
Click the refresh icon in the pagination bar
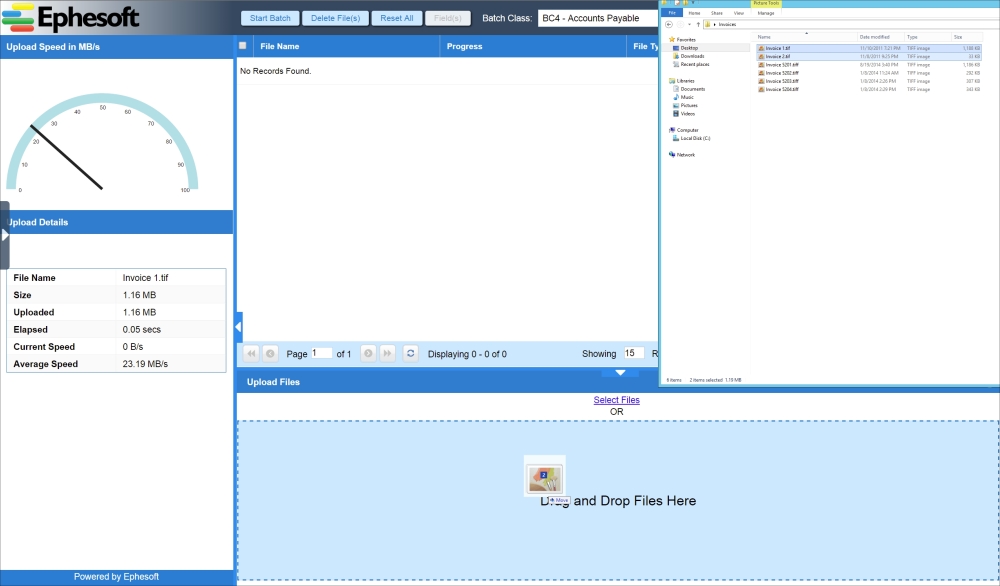click(x=410, y=353)
